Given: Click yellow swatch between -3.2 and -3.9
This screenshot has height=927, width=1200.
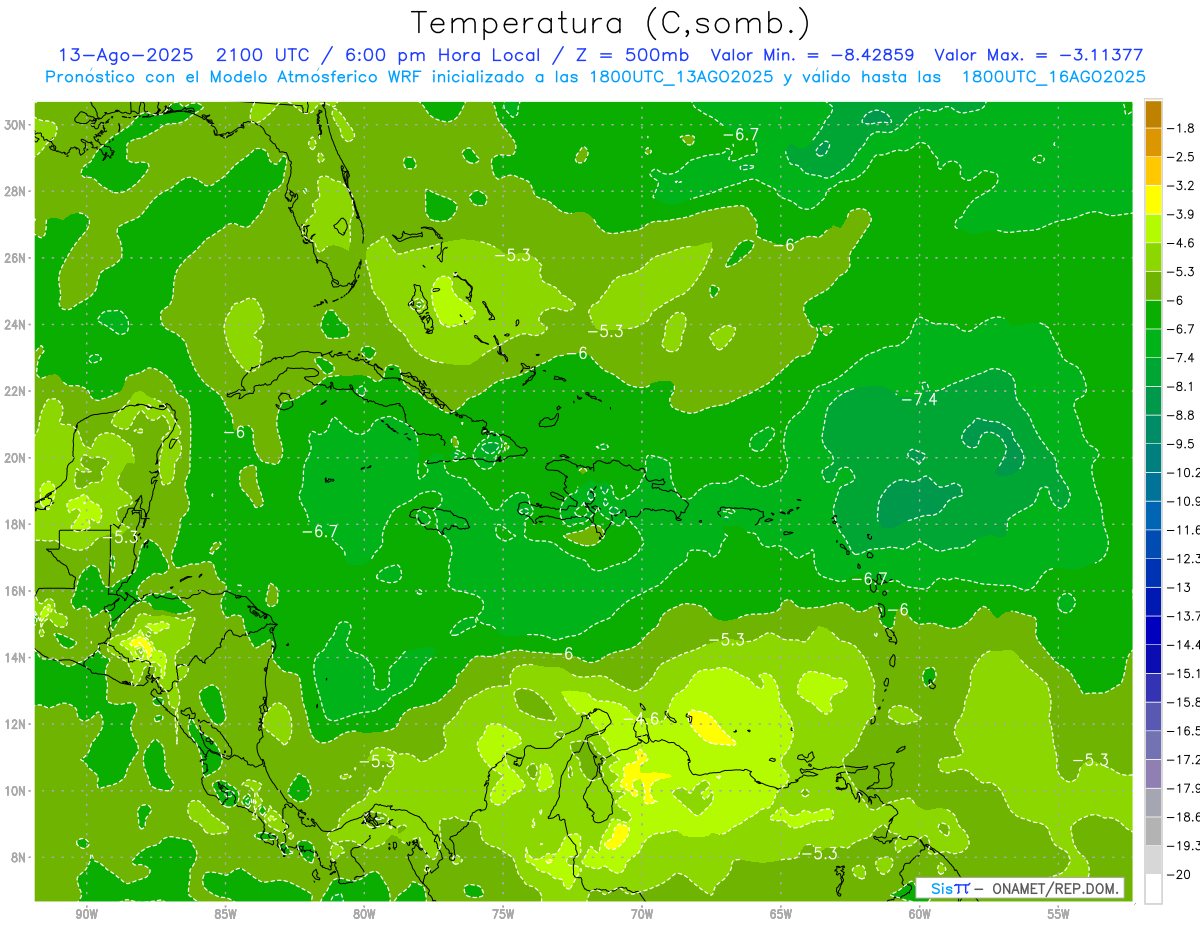Looking at the screenshot, I should point(1153,199).
